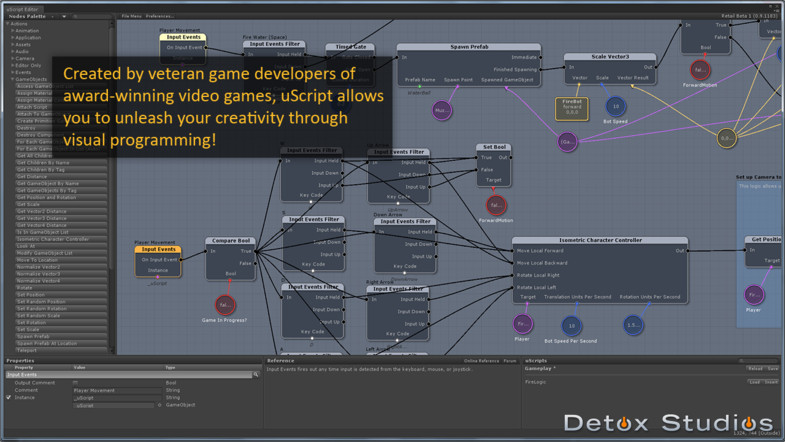Click the Reload button in uScripts panel

click(x=755, y=368)
